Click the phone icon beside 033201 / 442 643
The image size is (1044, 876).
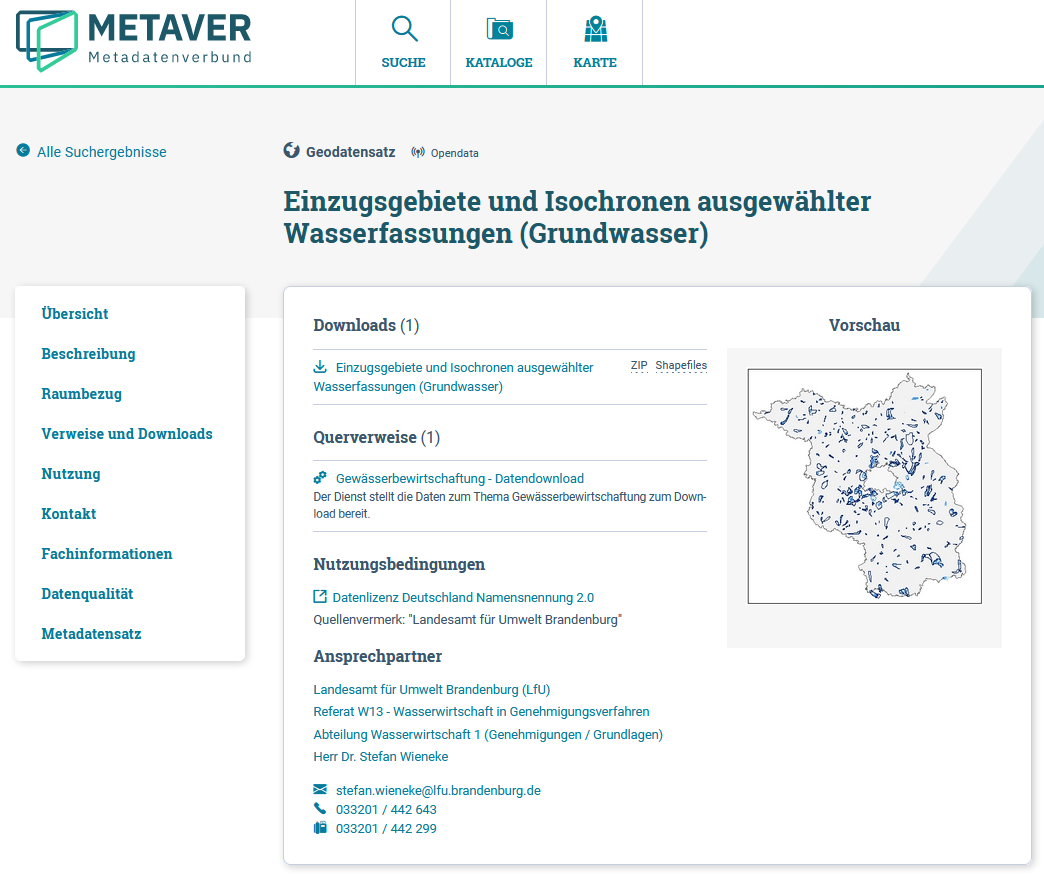(x=320, y=809)
